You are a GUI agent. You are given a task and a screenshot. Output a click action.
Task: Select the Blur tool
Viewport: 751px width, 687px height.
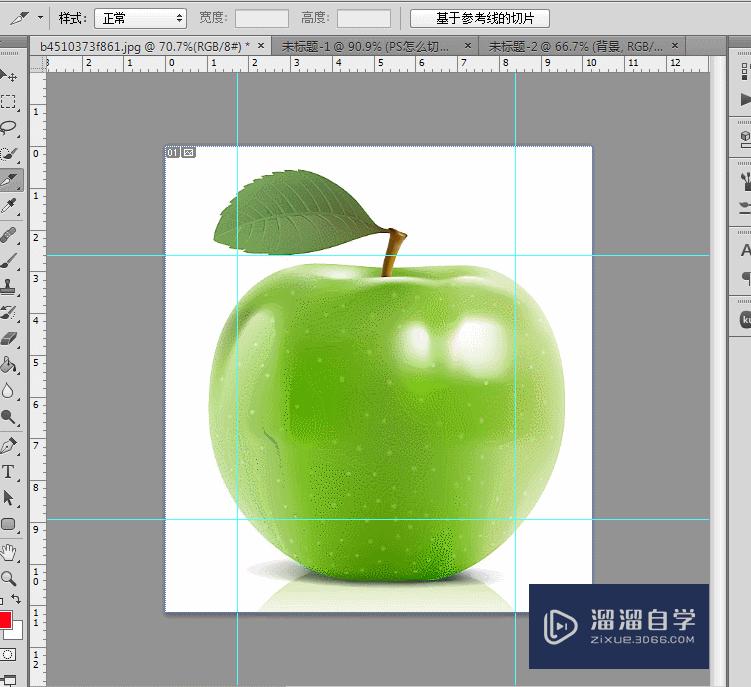[8, 391]
